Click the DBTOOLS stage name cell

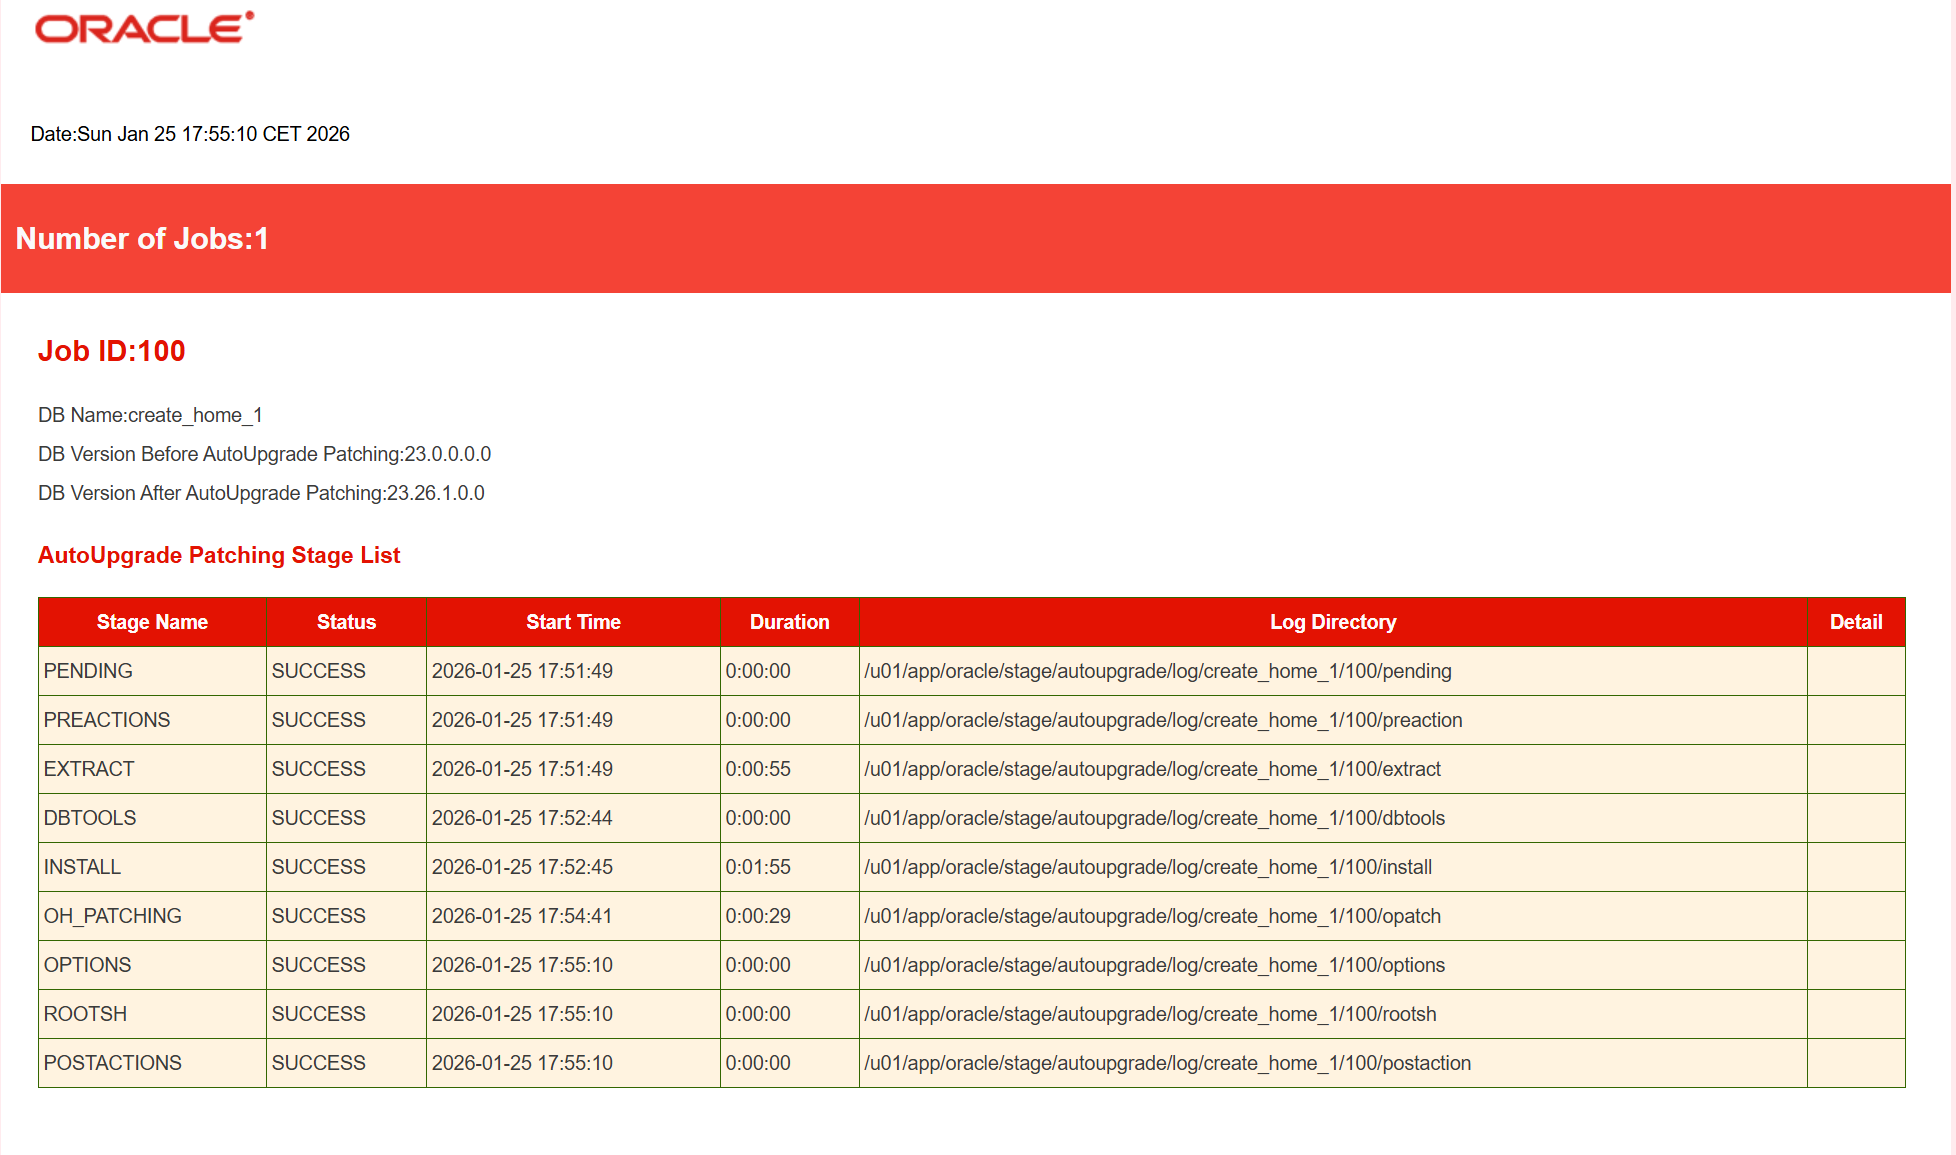(90, 818)
